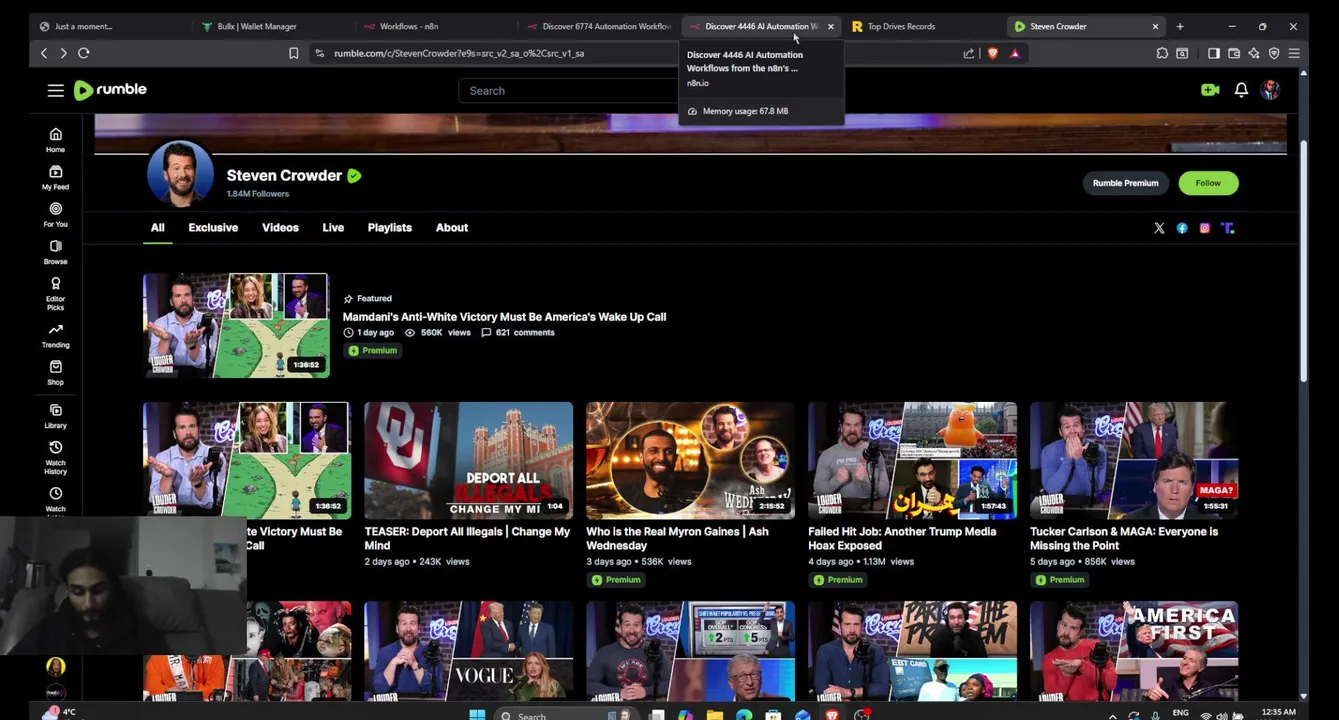This screenshot has width=1339, height=720.
Task: Open the Deport All Illegals thumbnail
Action: point(468,460)
